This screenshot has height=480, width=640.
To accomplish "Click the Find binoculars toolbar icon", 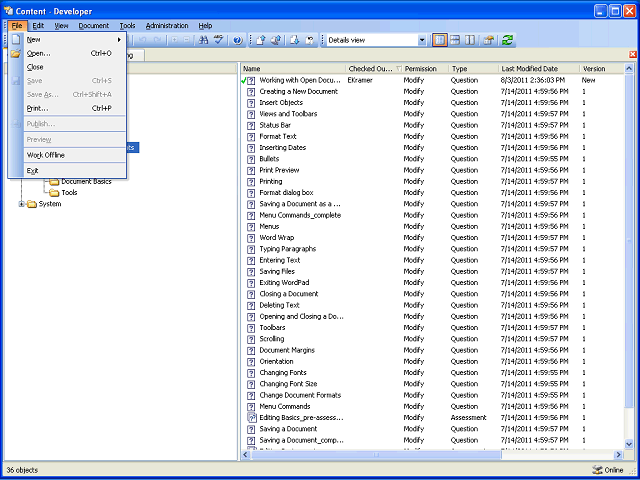I will 203,40.
